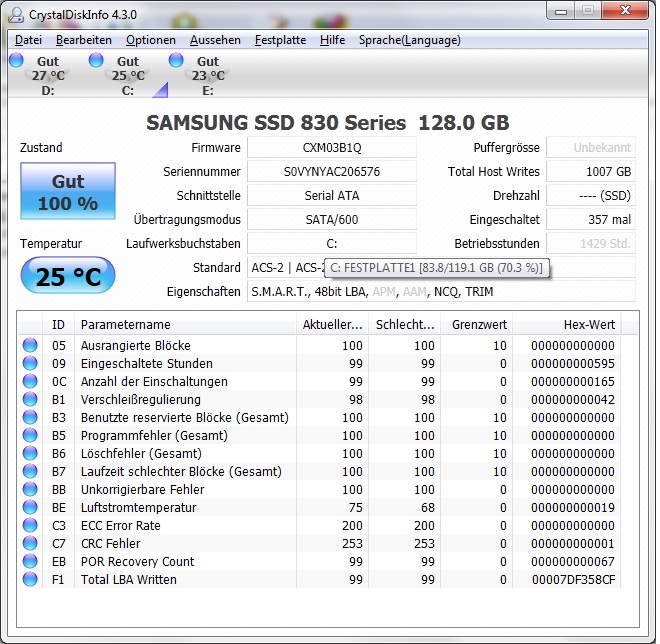The image size is (660, 644).
Task: Minimize the CrystalDiskInfo window
Action: [x=561, y=11]
